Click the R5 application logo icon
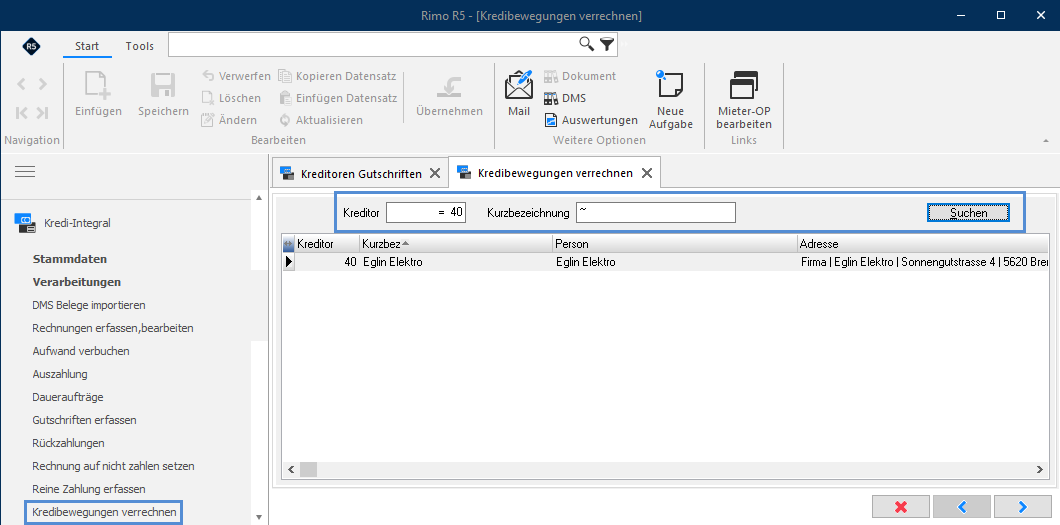 pyautogui.click(x=31, y=46)
